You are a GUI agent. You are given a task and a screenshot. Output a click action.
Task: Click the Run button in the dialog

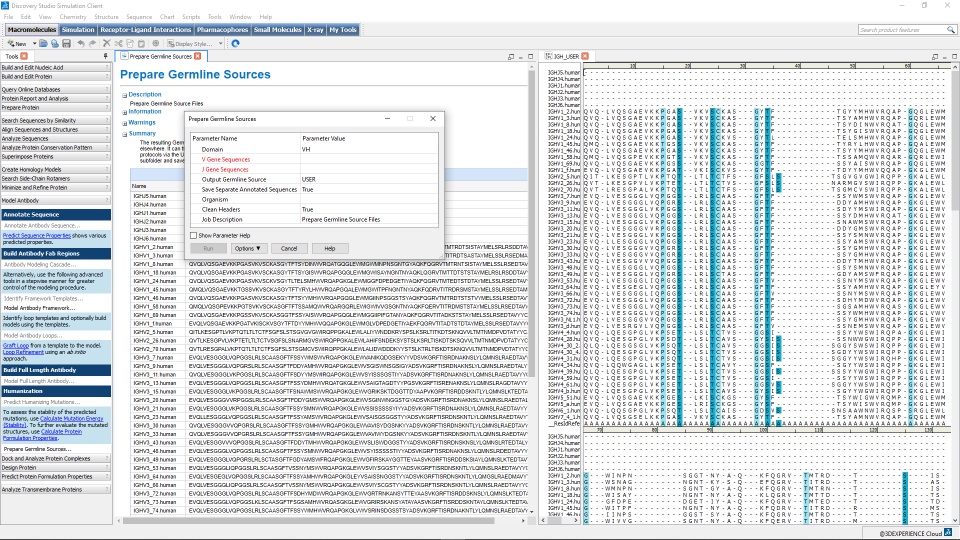coord(208,249)
